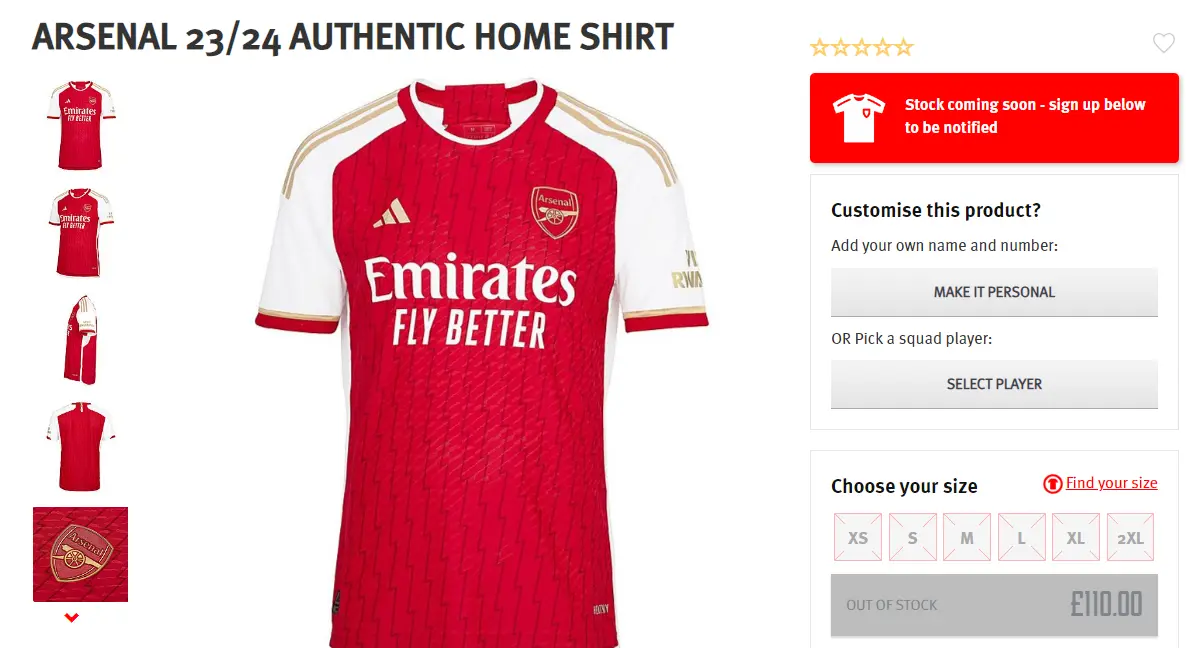This screenshot has height=648, width=1189.
Task: Expand more thumbnails with down arrow
Action: point(69,617)
